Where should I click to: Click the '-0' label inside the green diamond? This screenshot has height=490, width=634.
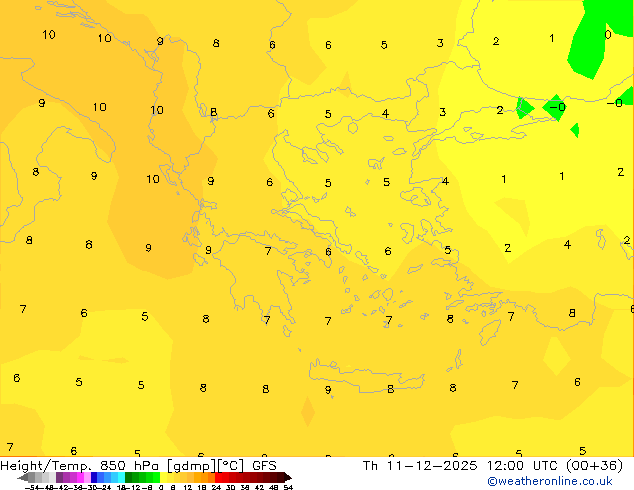click(x=558, y=107)
